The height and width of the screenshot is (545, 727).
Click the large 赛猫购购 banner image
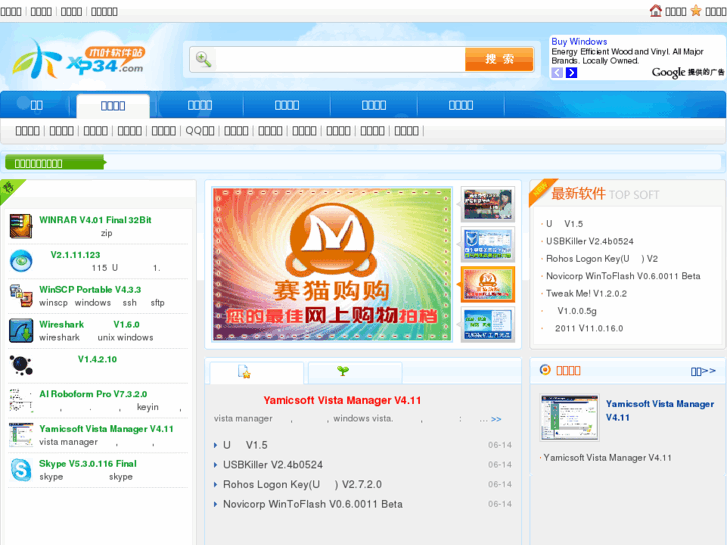pyautogui.click(x=332, y=264)
